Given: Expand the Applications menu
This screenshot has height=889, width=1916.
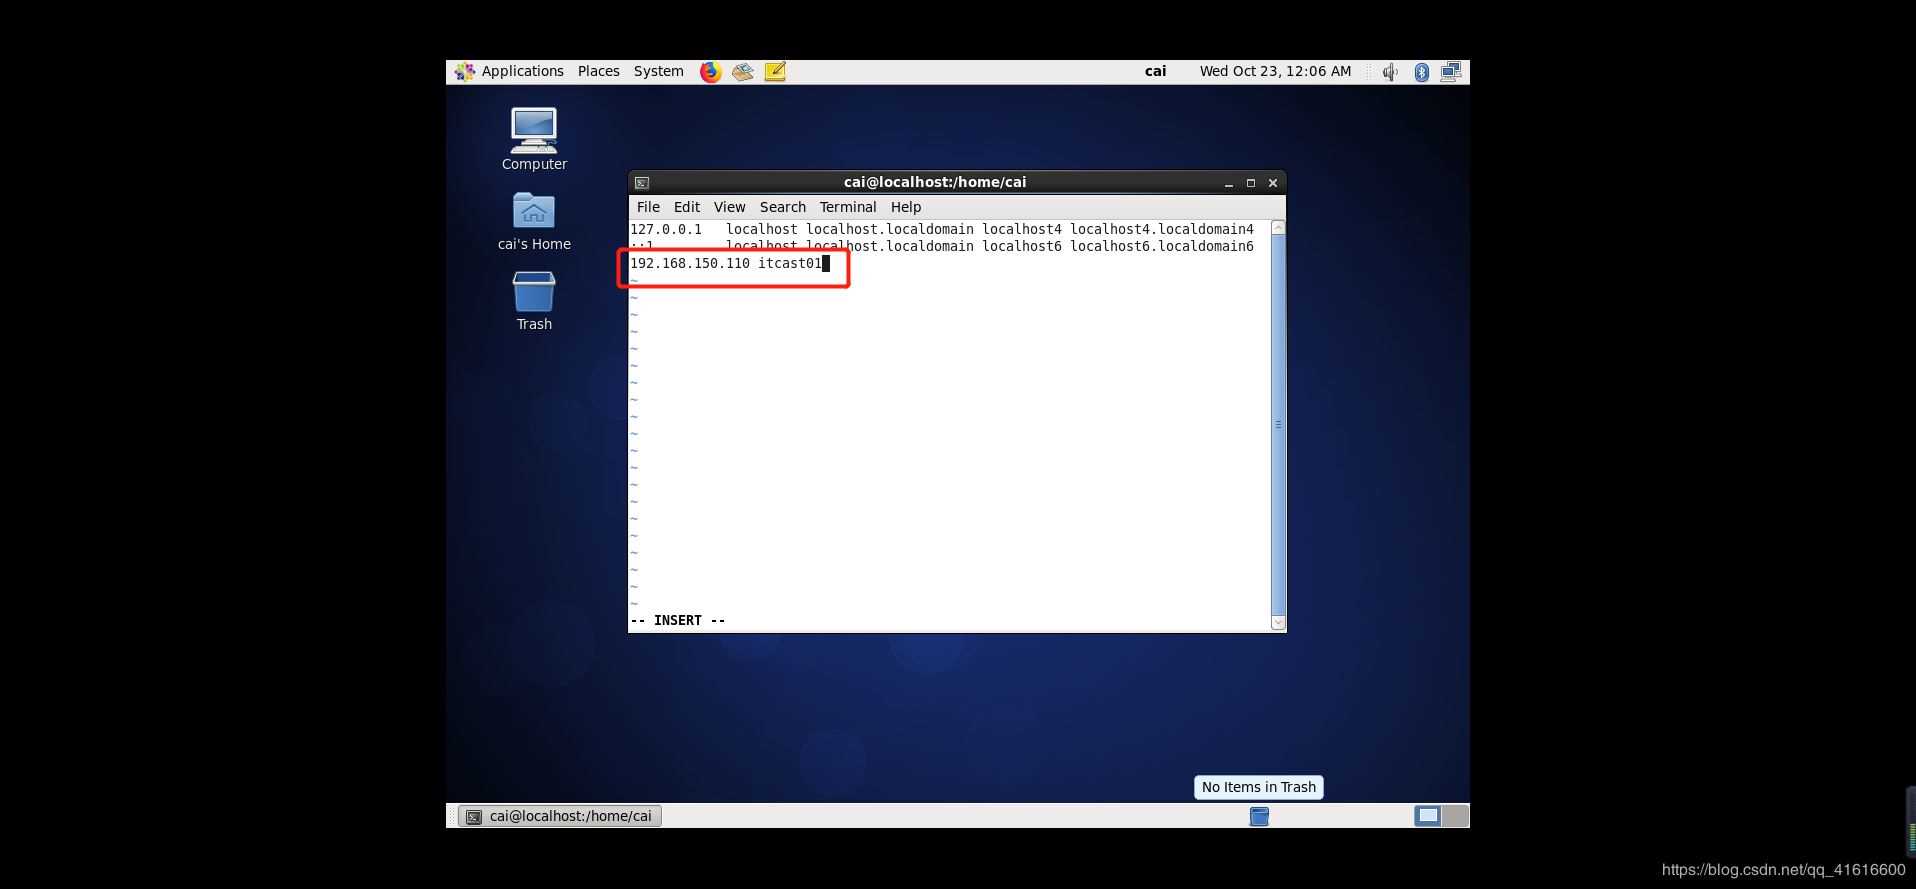Looking at the screenshot, I should pyautogui.click(x=511, y=72).
